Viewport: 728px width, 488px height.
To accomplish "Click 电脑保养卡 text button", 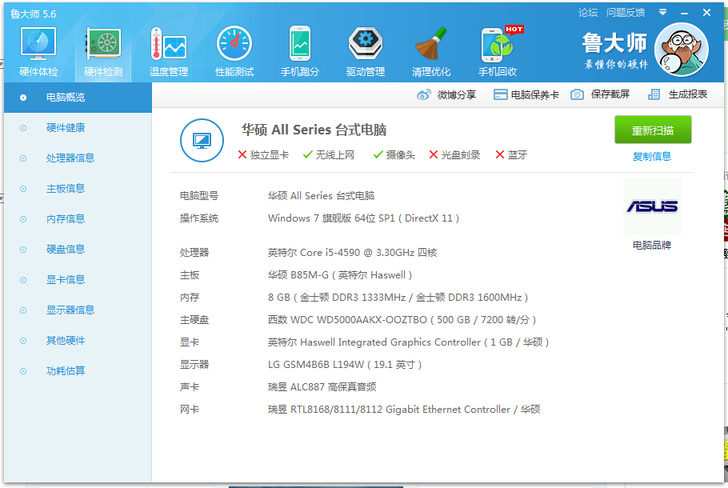I will [534, 95].
